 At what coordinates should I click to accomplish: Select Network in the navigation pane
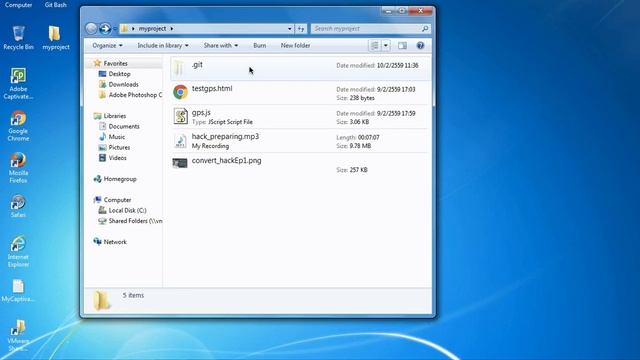tap(115, 242)
